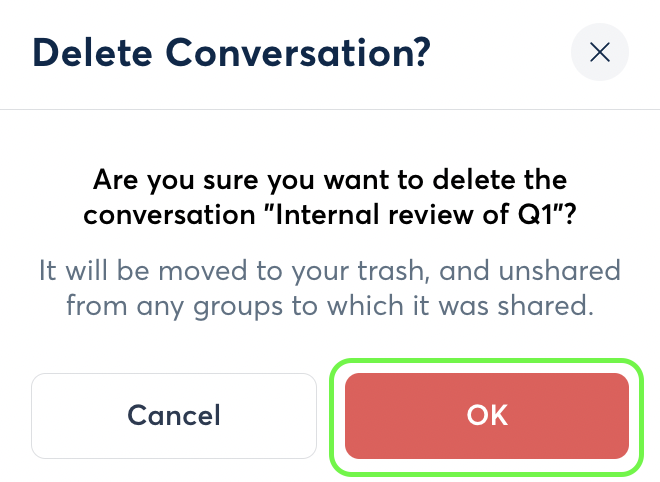Screen dimensions: 660x482
Task: Dismiss the prompt via the round X icon
Action: click(x=600, y=52)
